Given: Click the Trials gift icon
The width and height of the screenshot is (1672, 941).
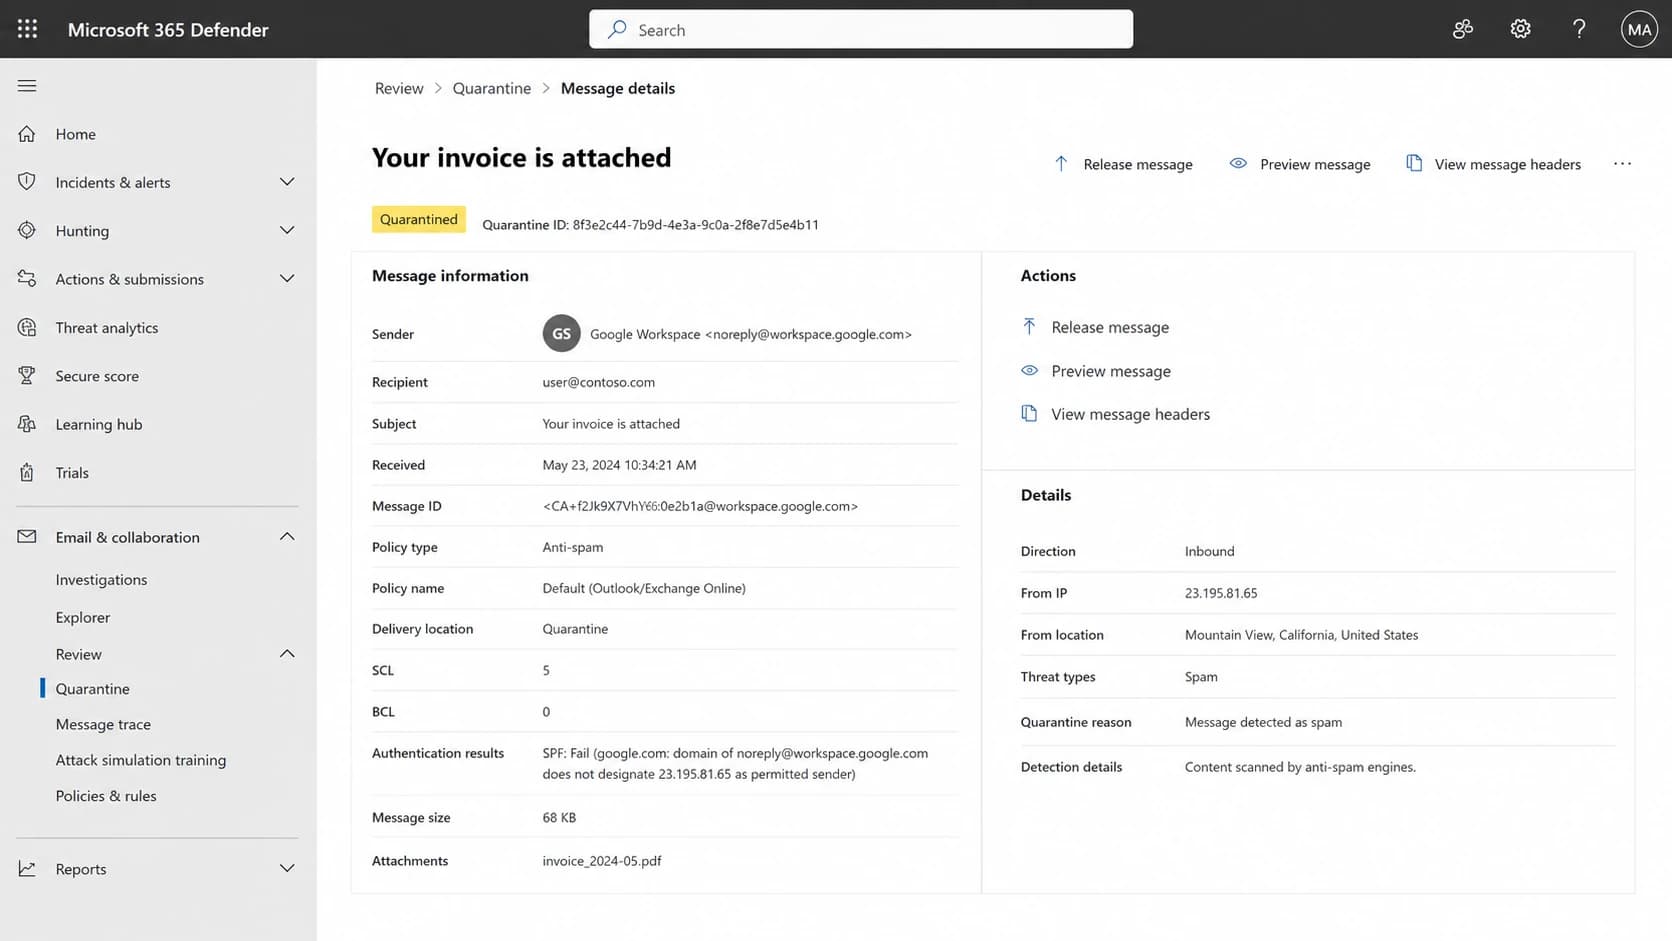Looking at the screenshot, I should (x=27, y=472).
